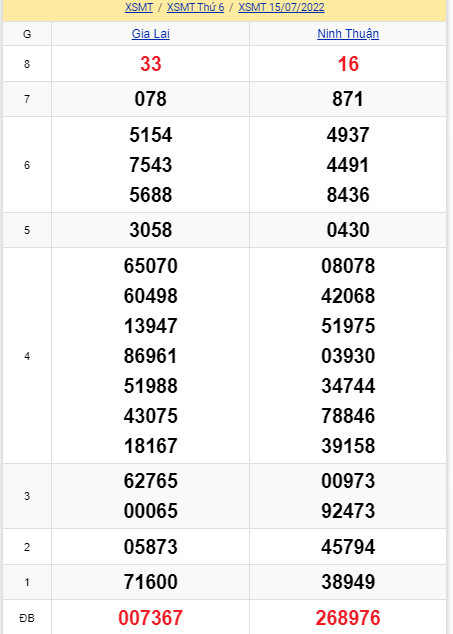Screen dimensions: 453x634
Task: Open the XSMT Thứ 6 breadcrumb link
Action: 195,7
